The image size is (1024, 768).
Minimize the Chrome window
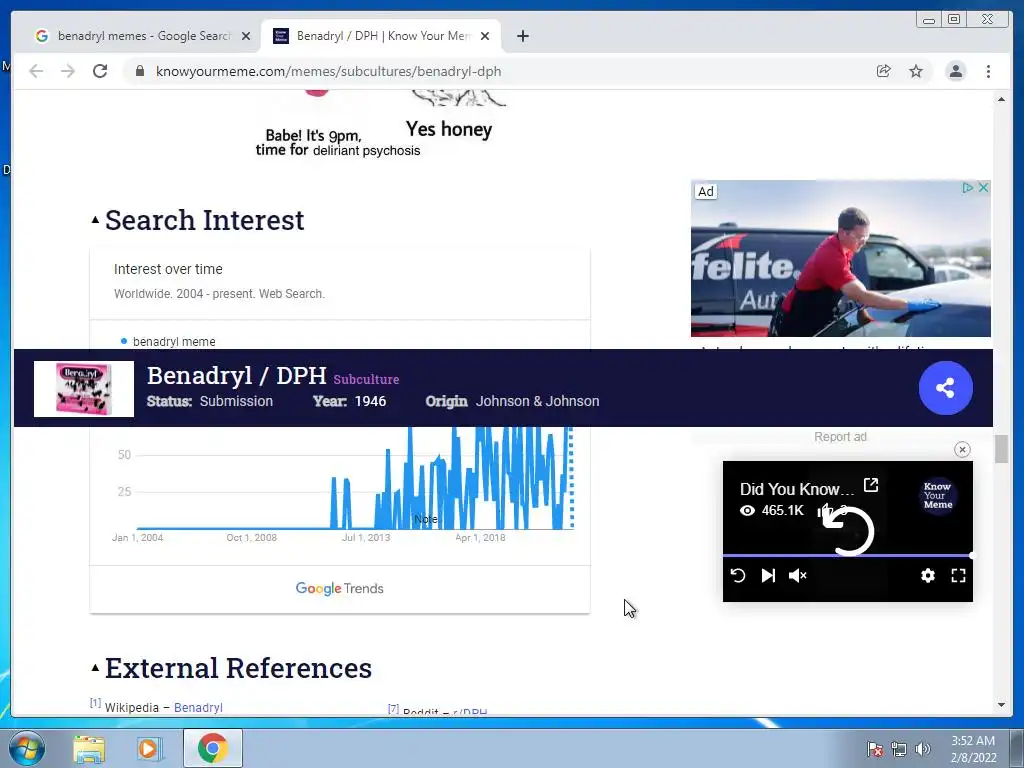point(928,20)
